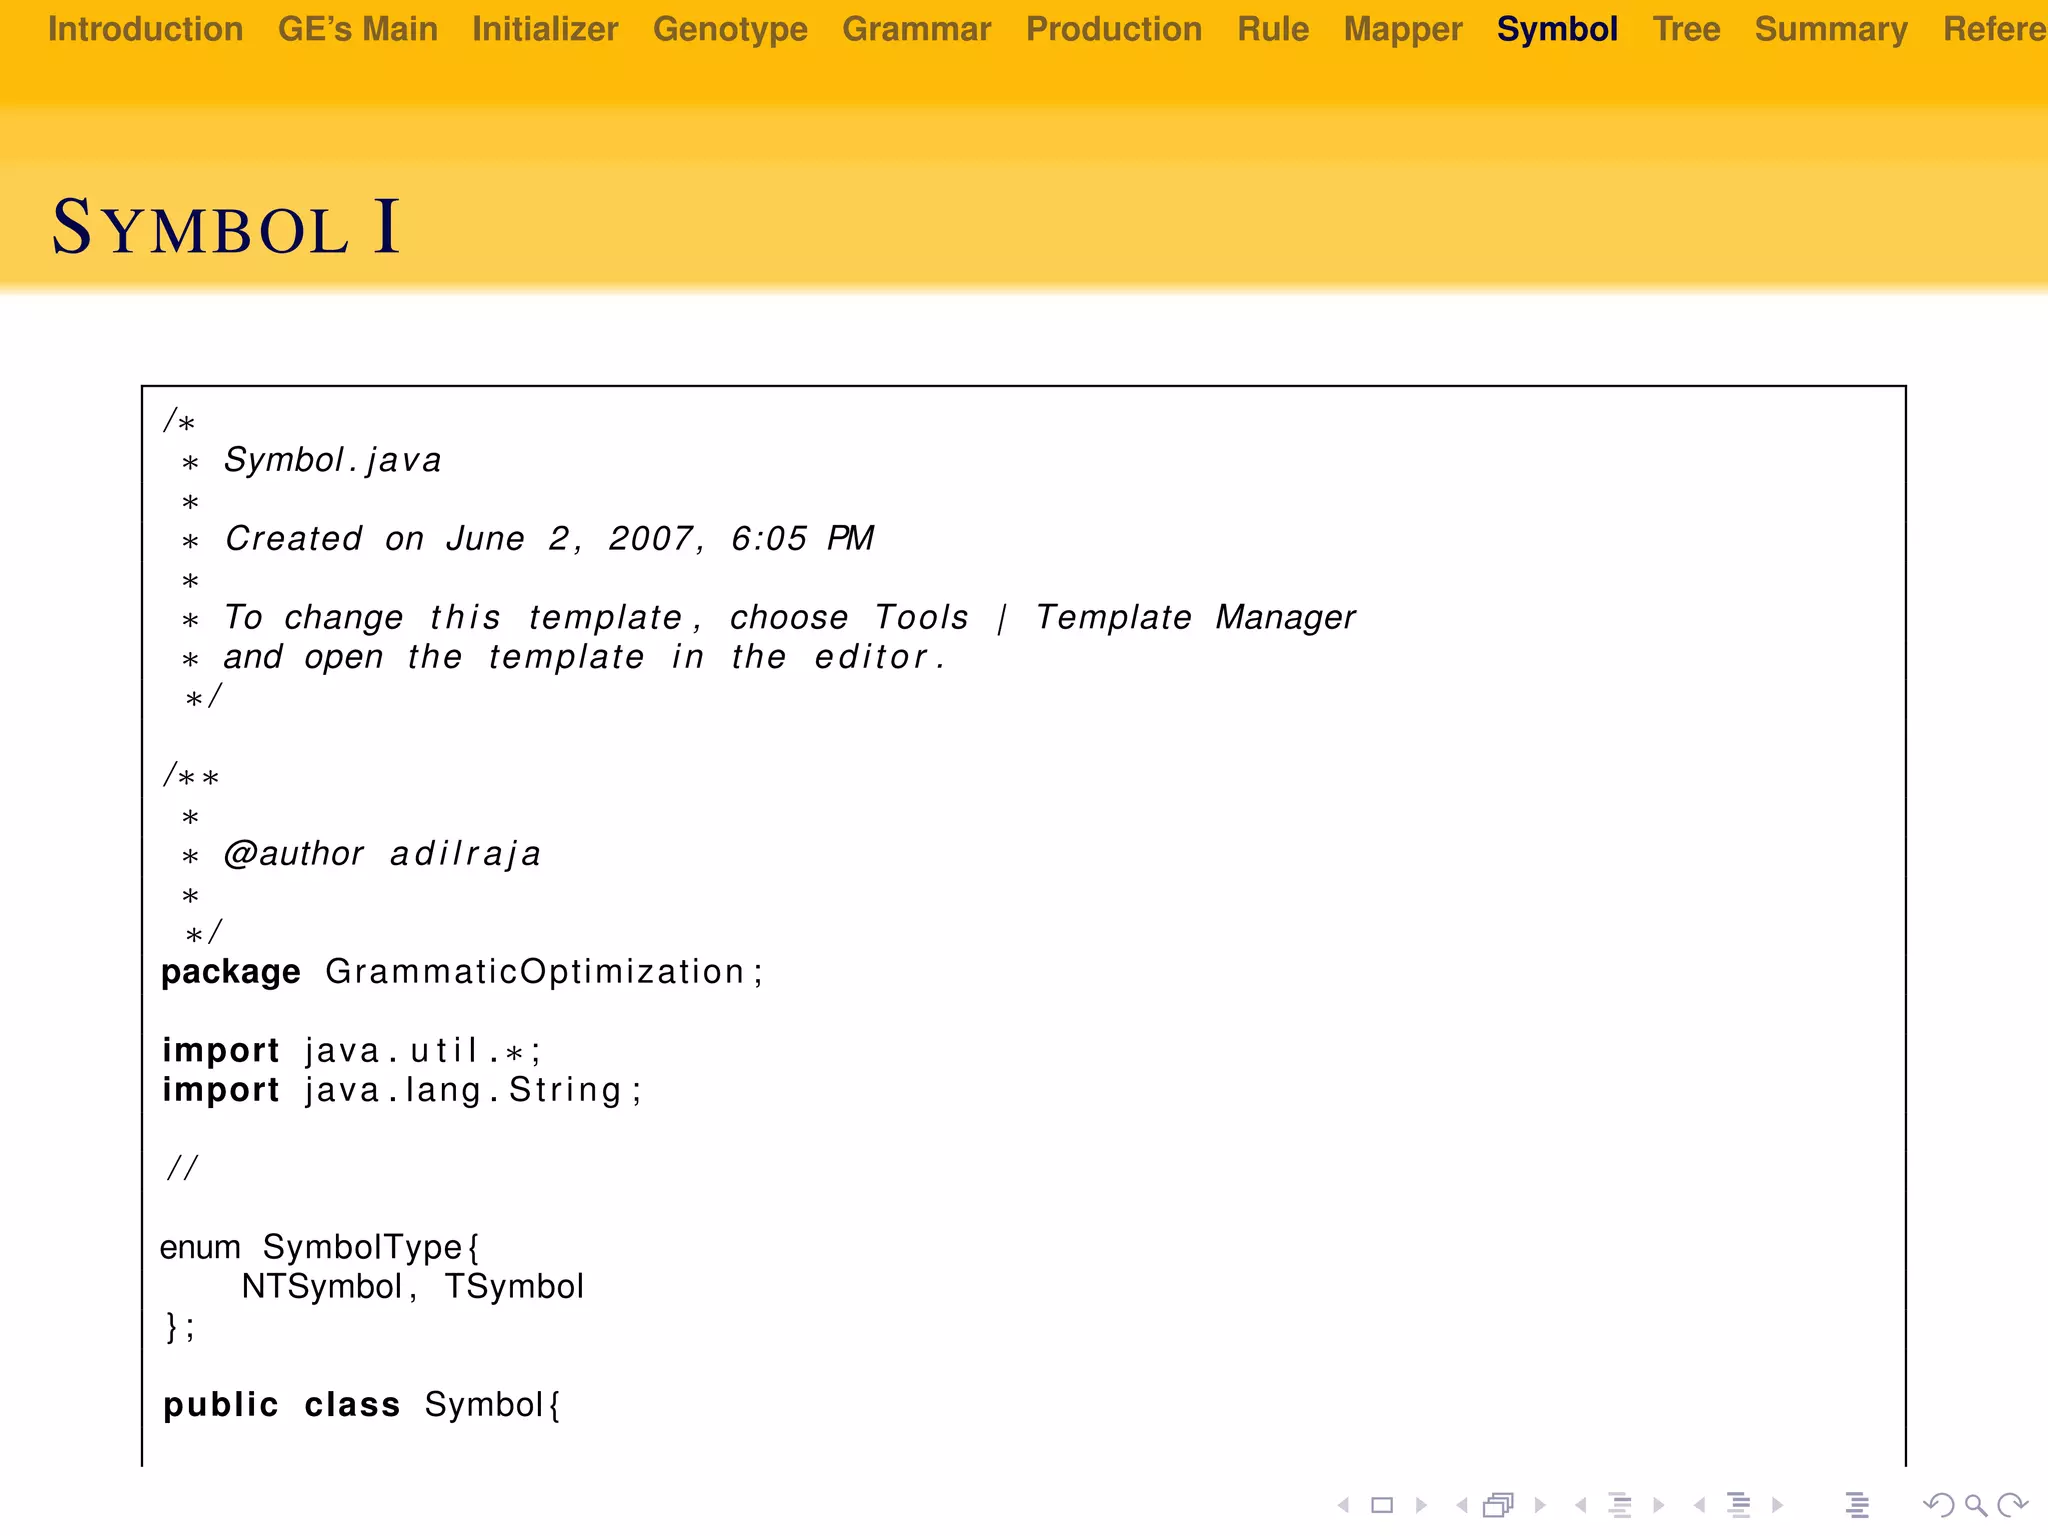This screenshot has height=1536, width=2048.
Task: Click the stacked frames navigation icon
Action: point(1499,1504)
